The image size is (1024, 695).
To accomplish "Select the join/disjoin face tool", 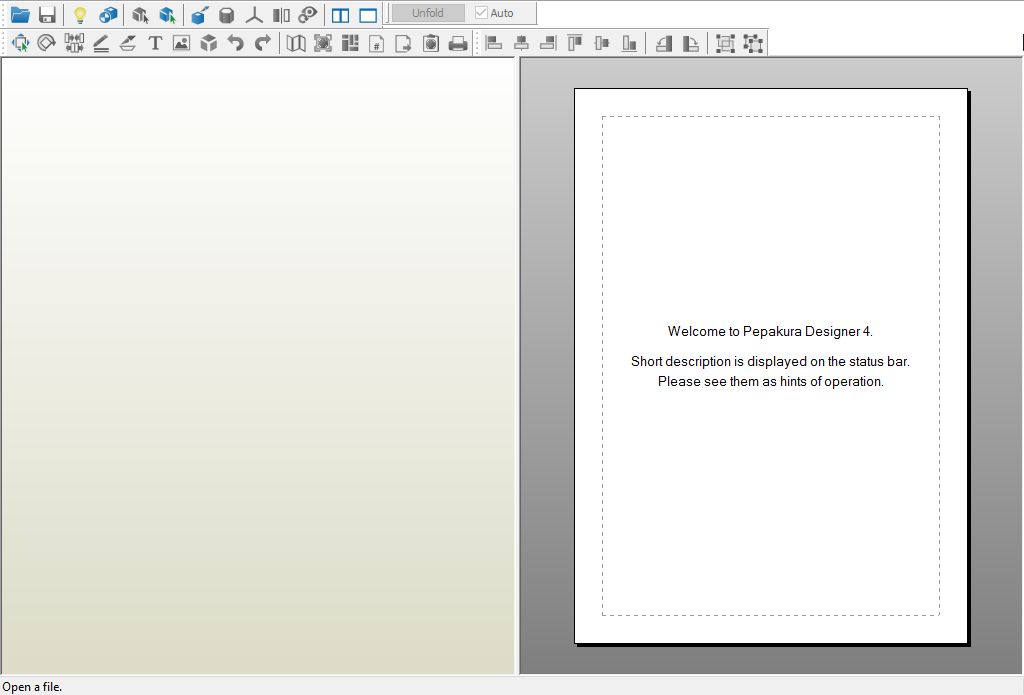I will 74,43.
